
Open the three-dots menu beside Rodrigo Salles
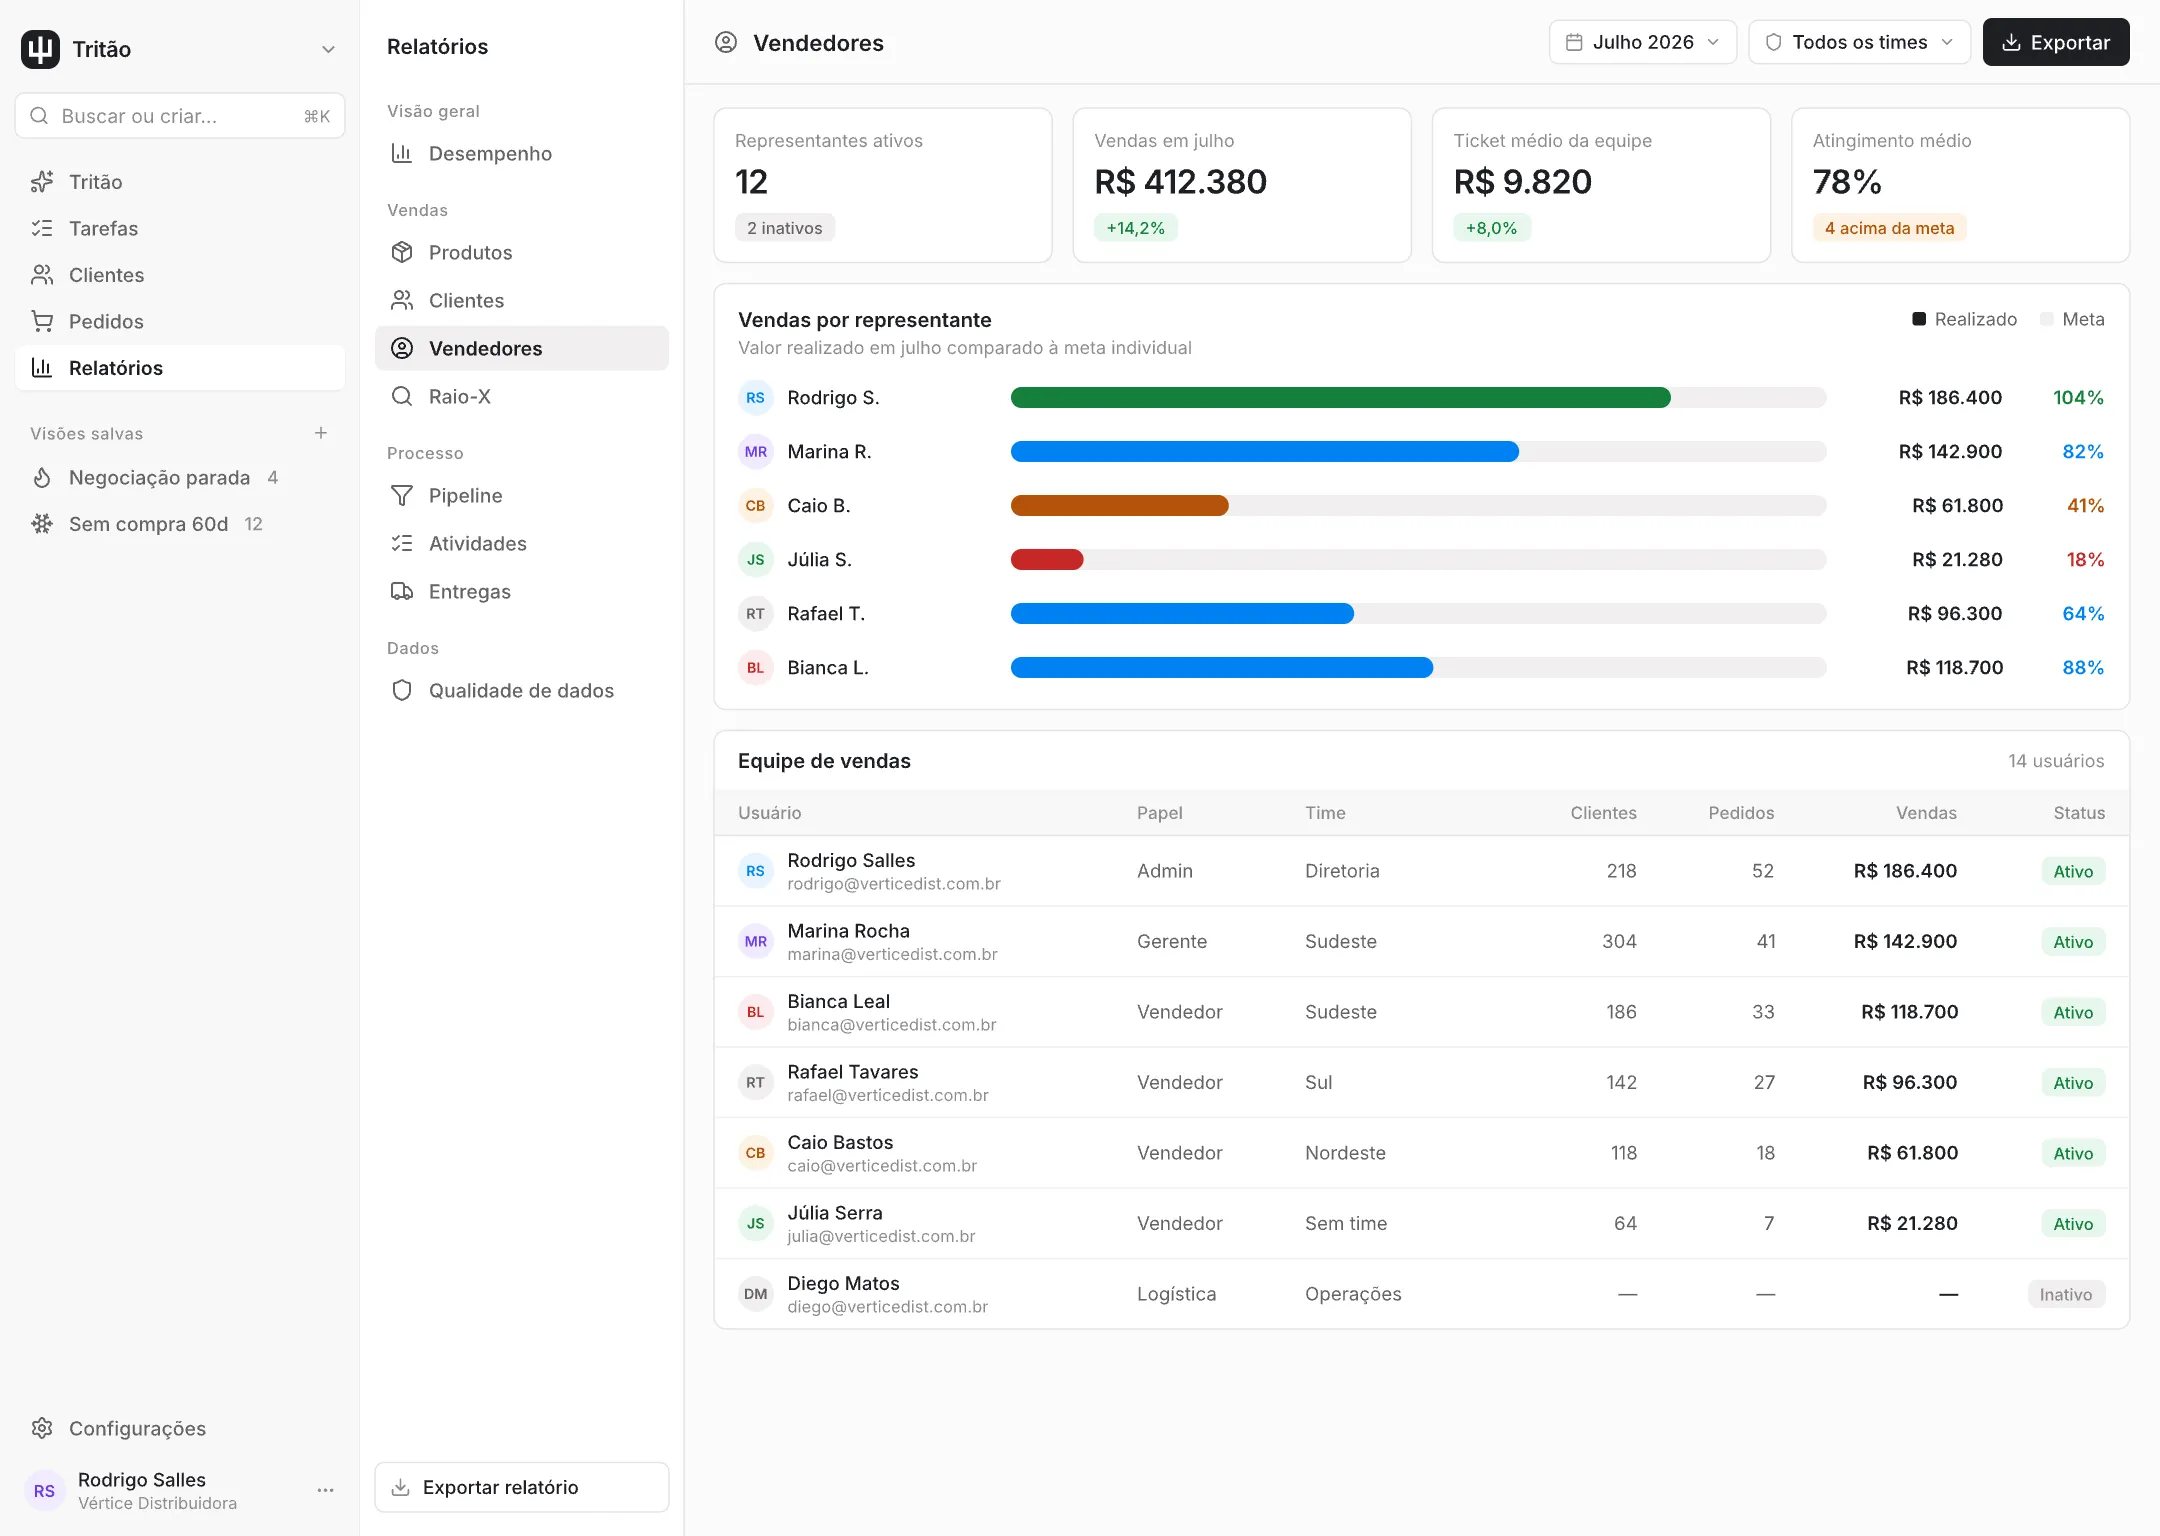325,1490
